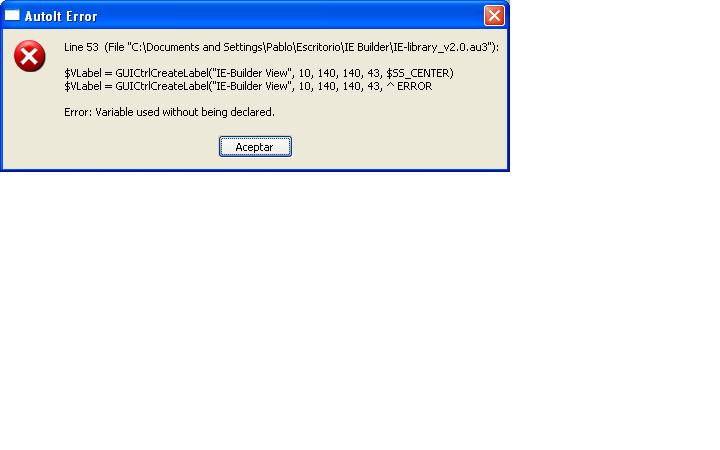Click GUICtrlCreateLabel in the line ending with ERROR
Viewport: 720px width, 450px height.
(161, 86)
